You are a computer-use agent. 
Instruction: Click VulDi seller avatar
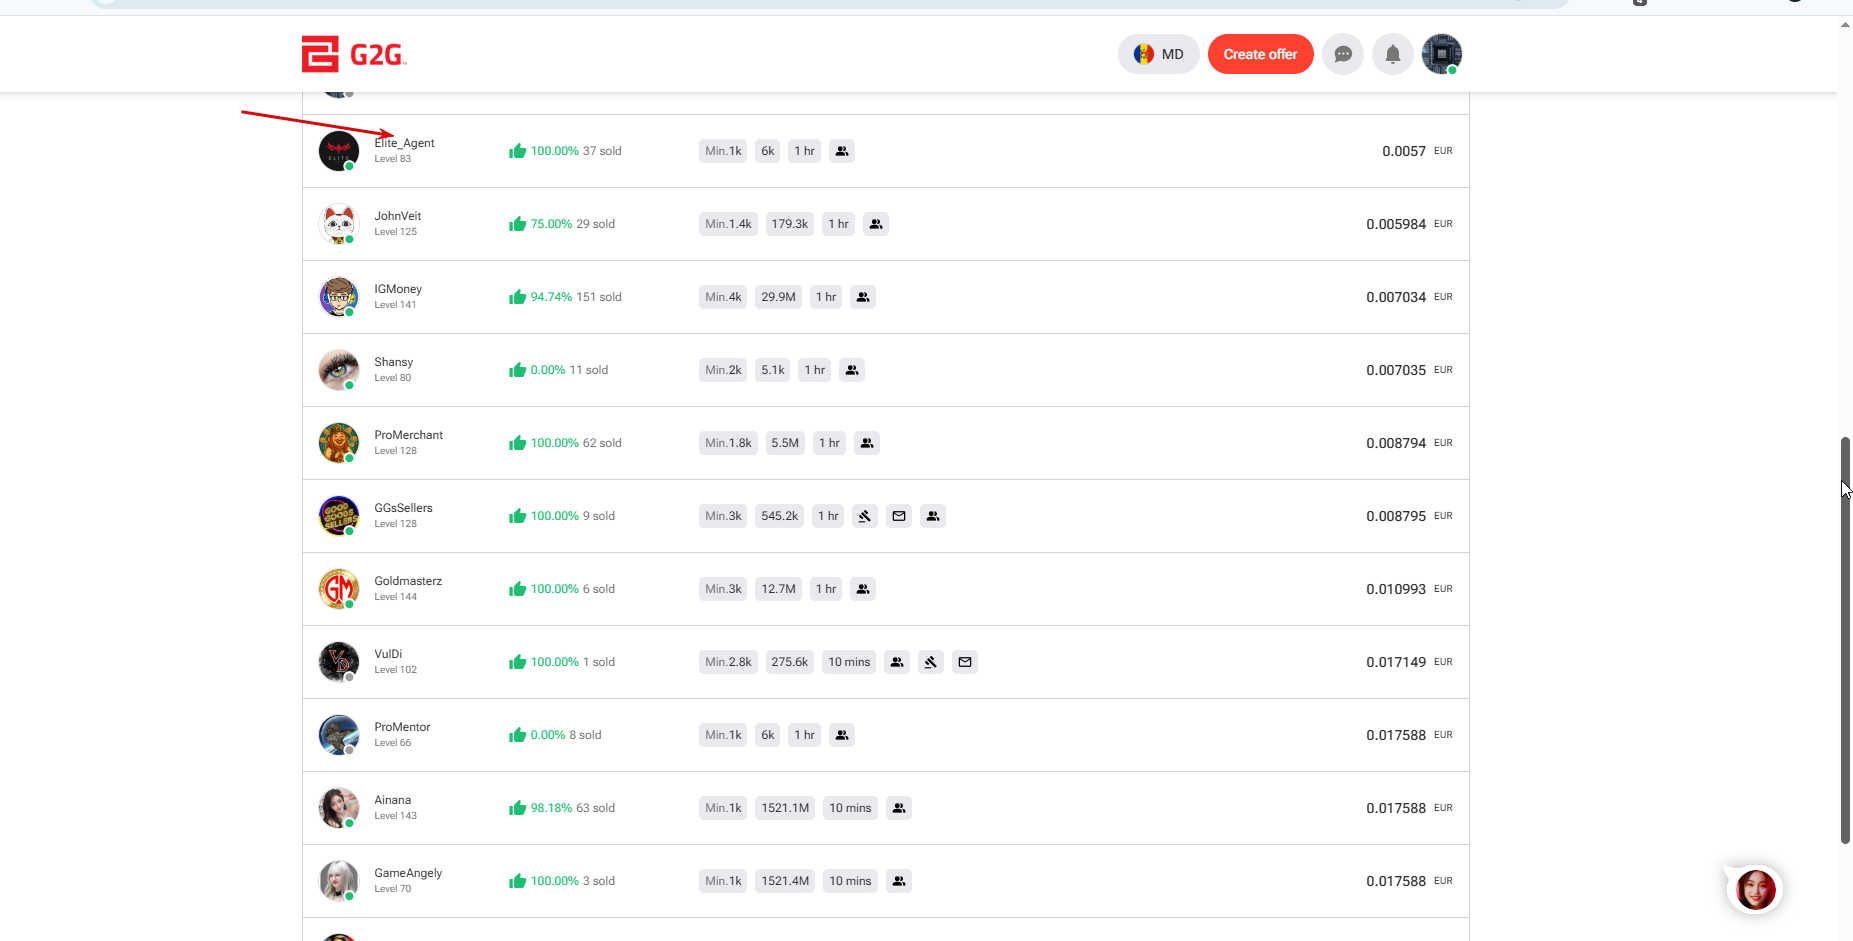coord(339,662)
